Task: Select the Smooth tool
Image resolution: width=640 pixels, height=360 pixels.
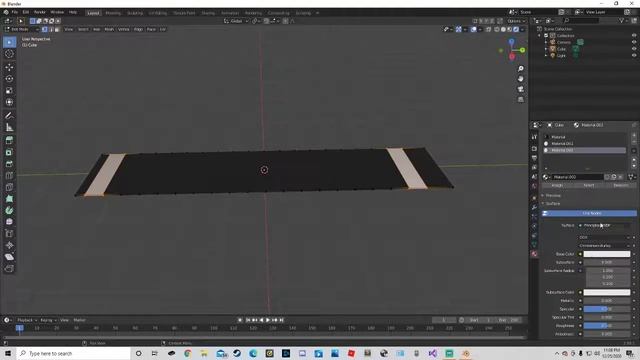Action: tap(9, 222)
